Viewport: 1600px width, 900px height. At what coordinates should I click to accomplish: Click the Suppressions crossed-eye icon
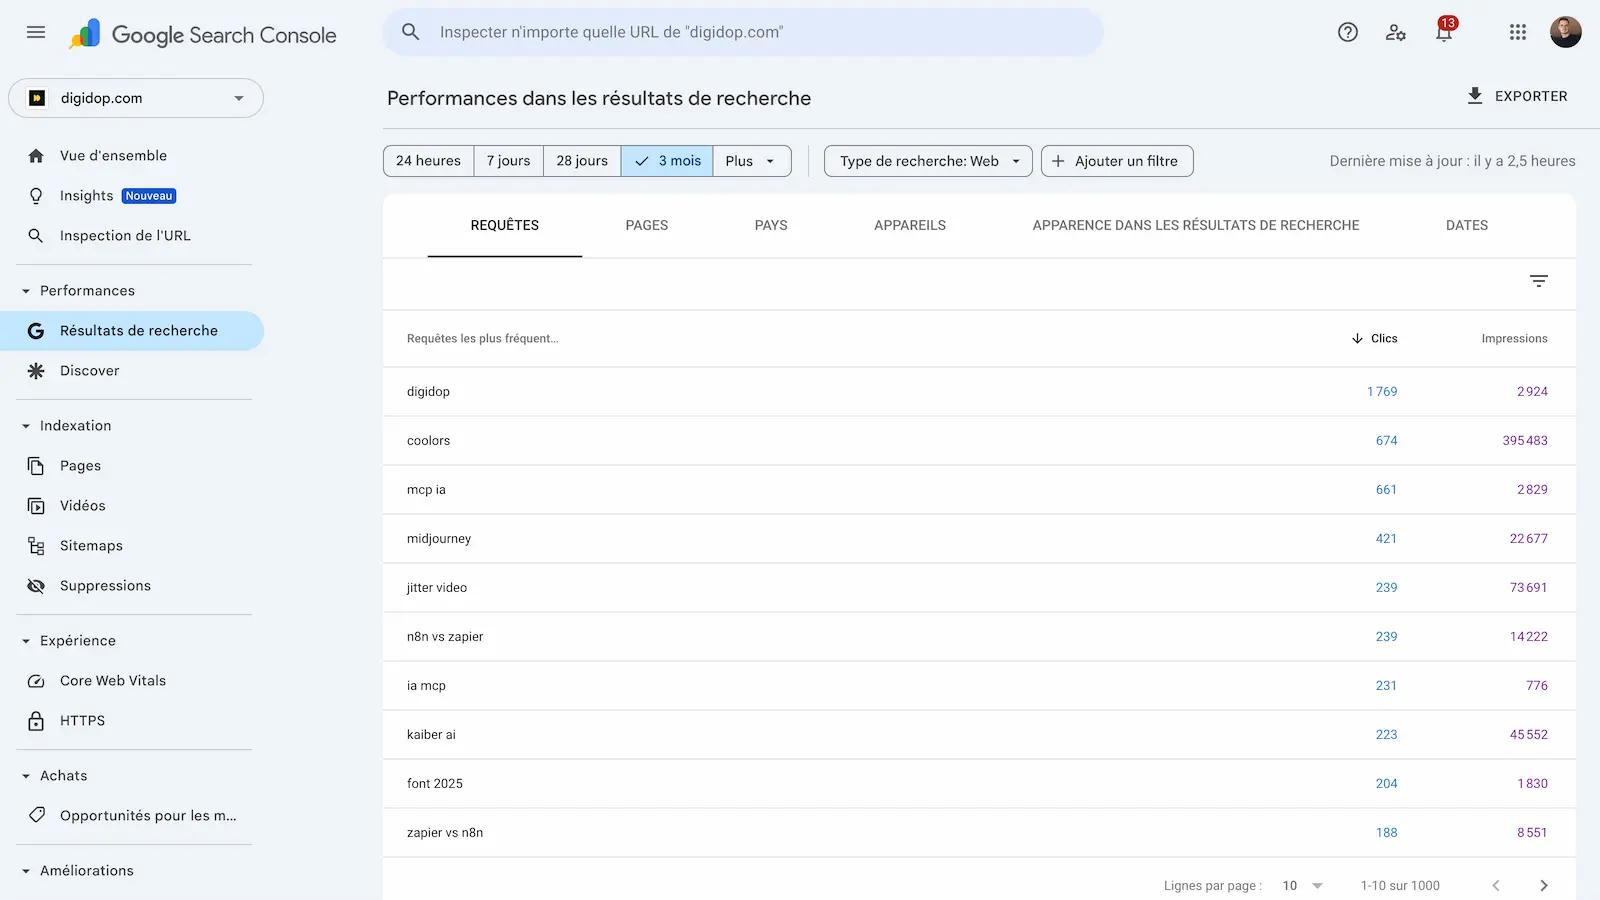click(x=36, y=586)
